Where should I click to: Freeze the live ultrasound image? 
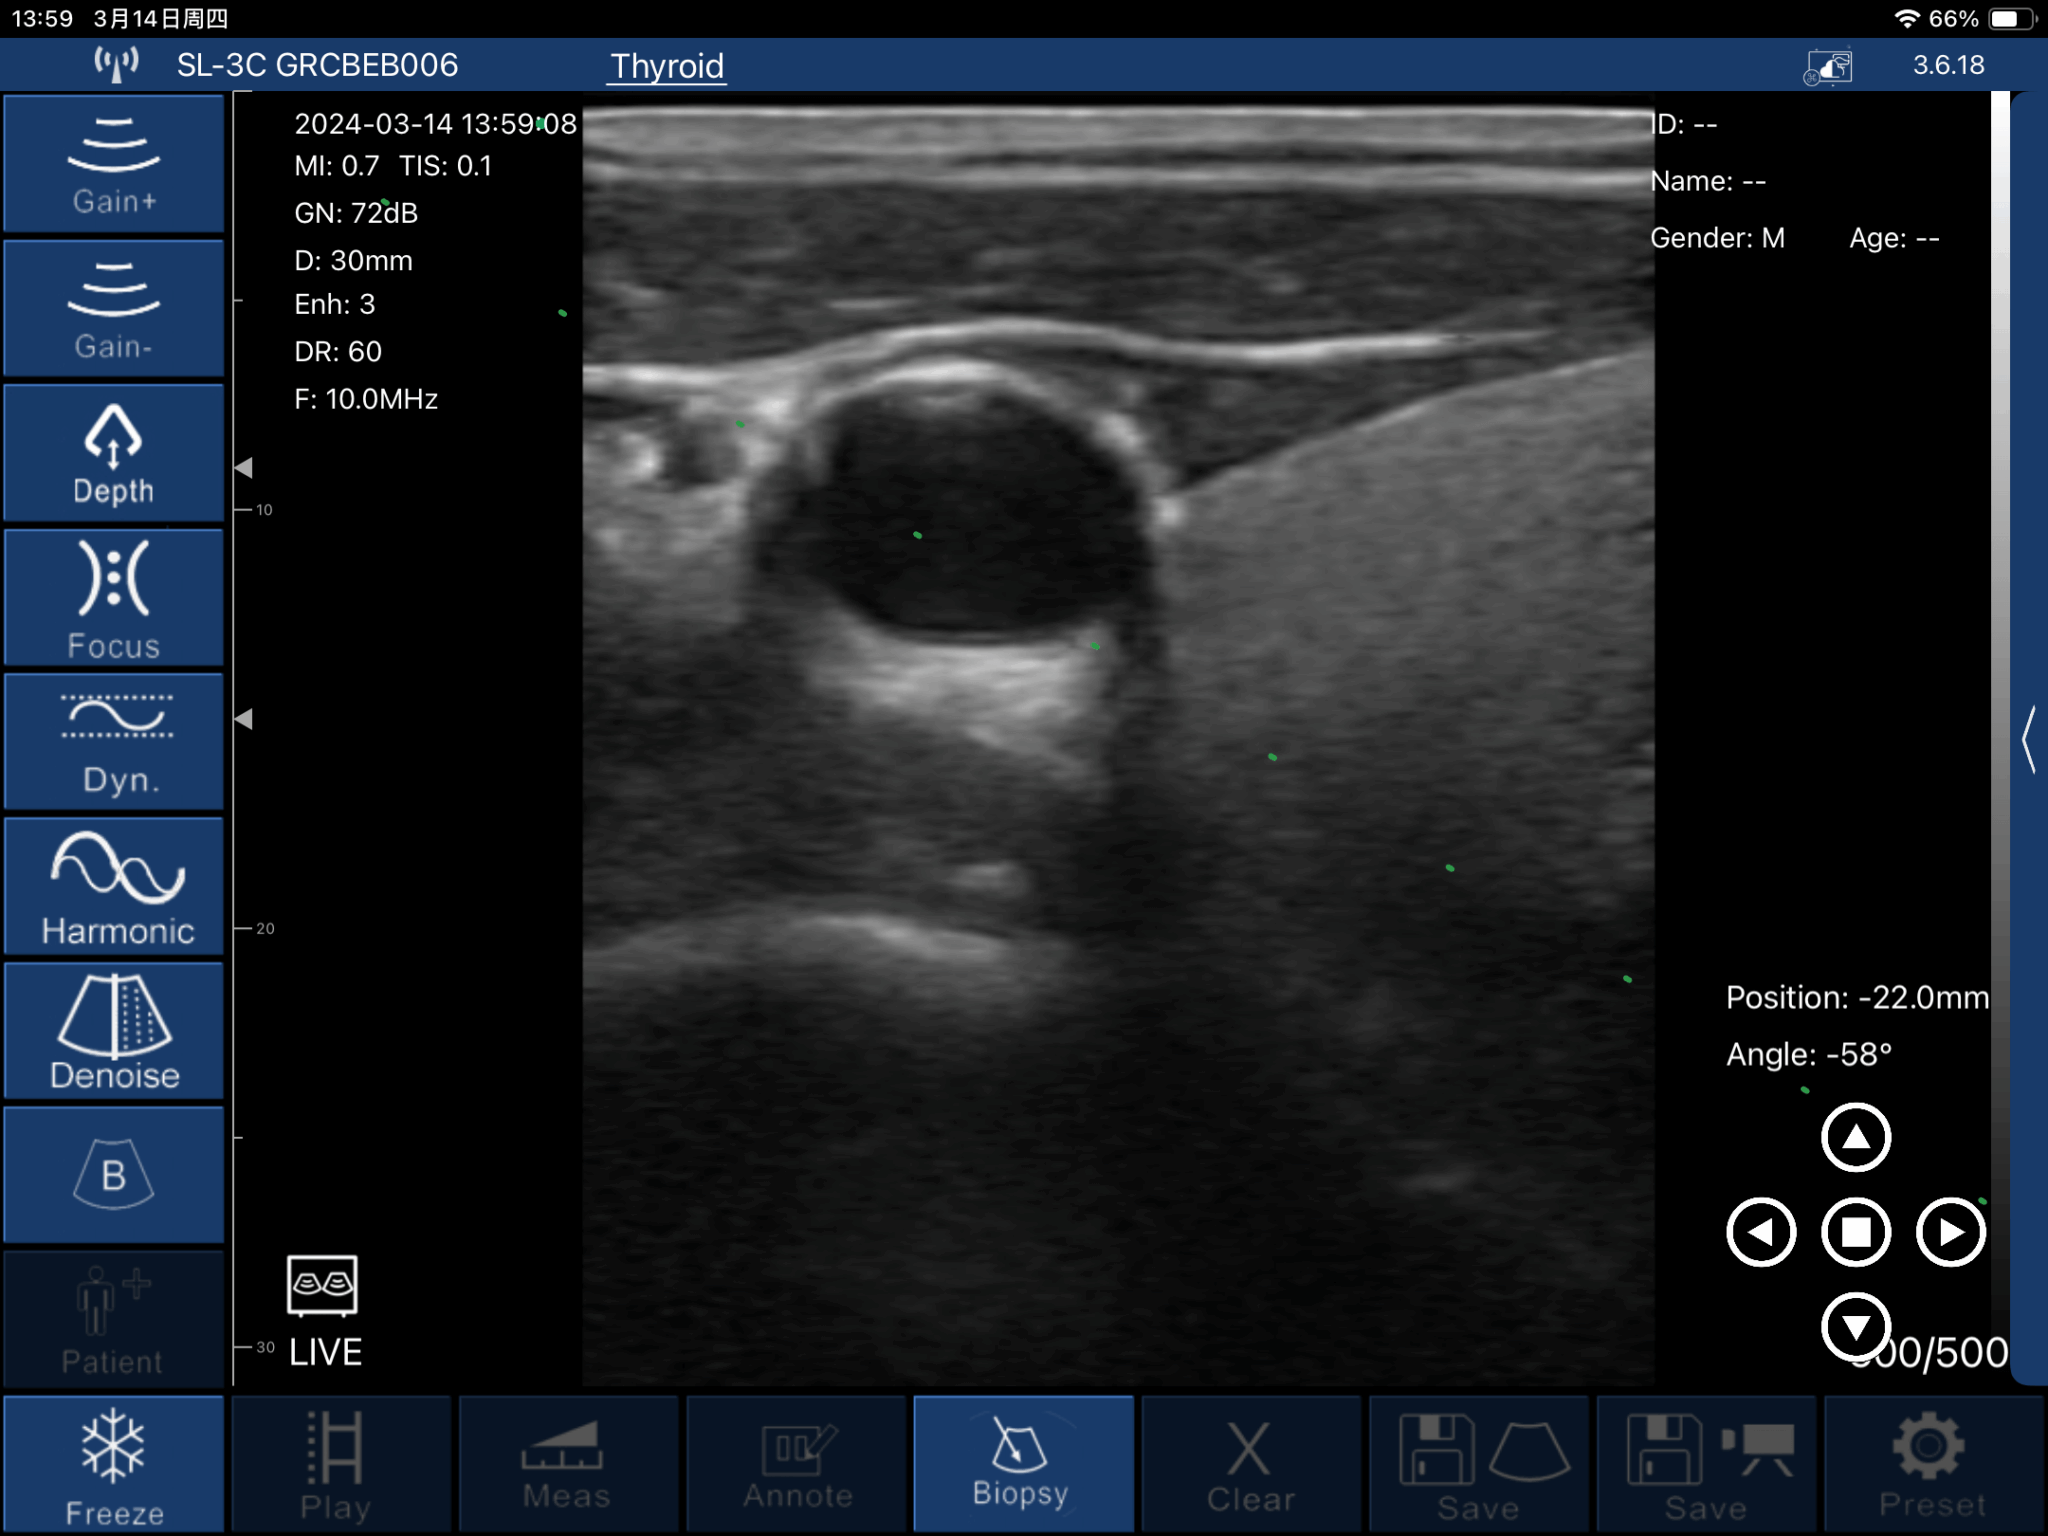113,1464
